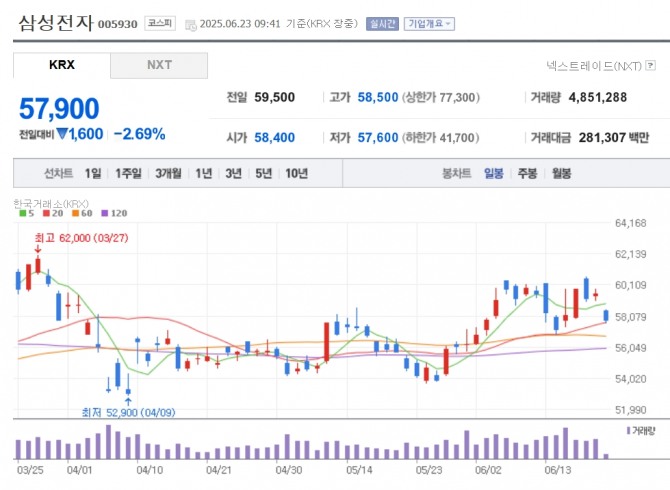Screen dimensions: 670x490
Task: Click the -2.69% change value
Action: point(139,134)
